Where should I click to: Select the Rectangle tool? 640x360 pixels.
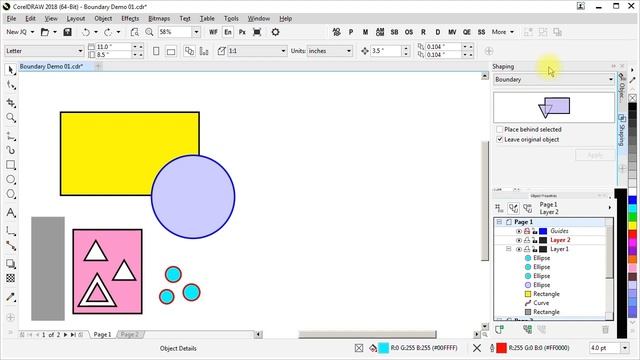coord(11,165)
